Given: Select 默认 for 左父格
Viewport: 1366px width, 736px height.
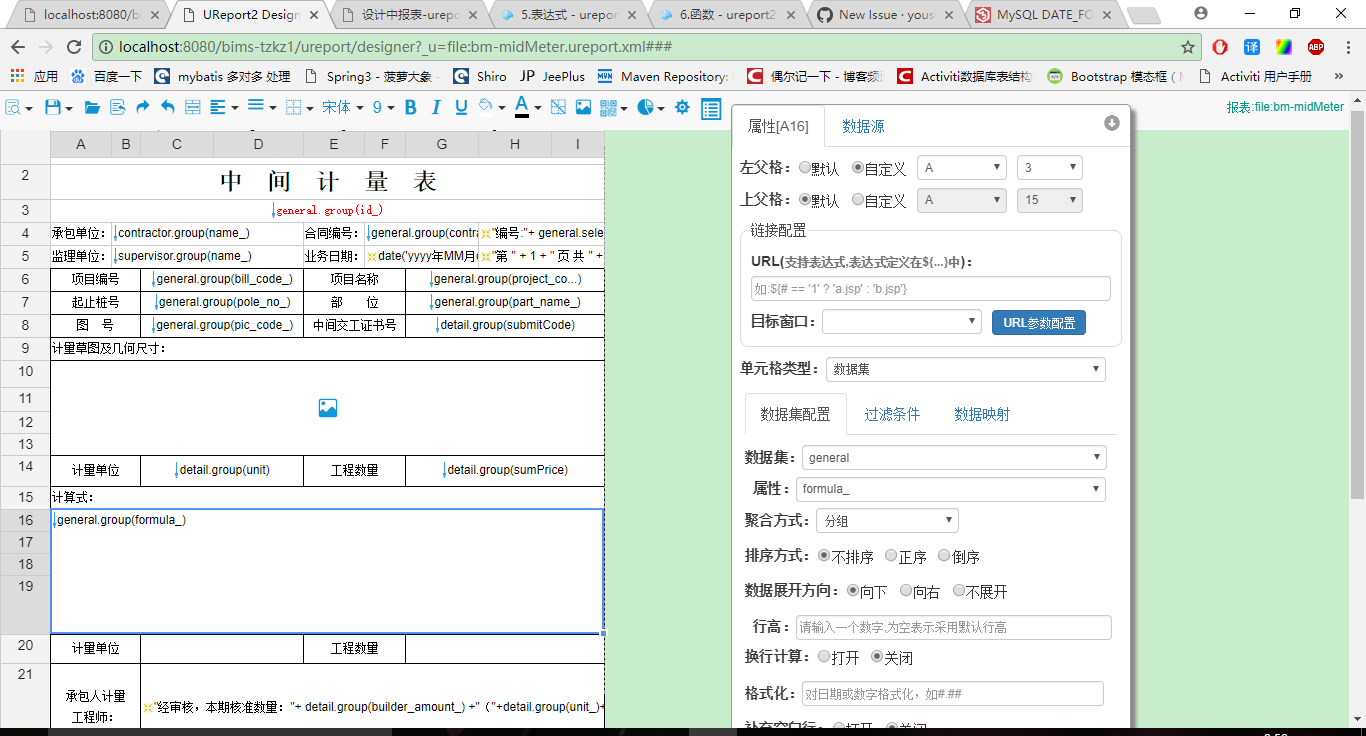Looking at the screenshot, I should tap(805, 168).
